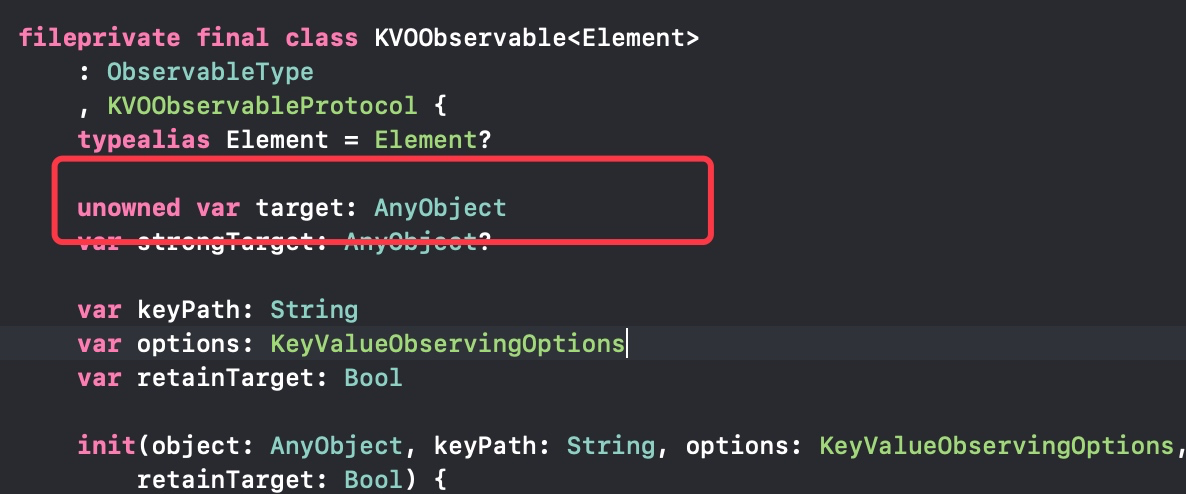This screenshot has width=1186, height=494.
Task: Click the typealias keyword
Action: pyautogui.click(x=144, y=140)
